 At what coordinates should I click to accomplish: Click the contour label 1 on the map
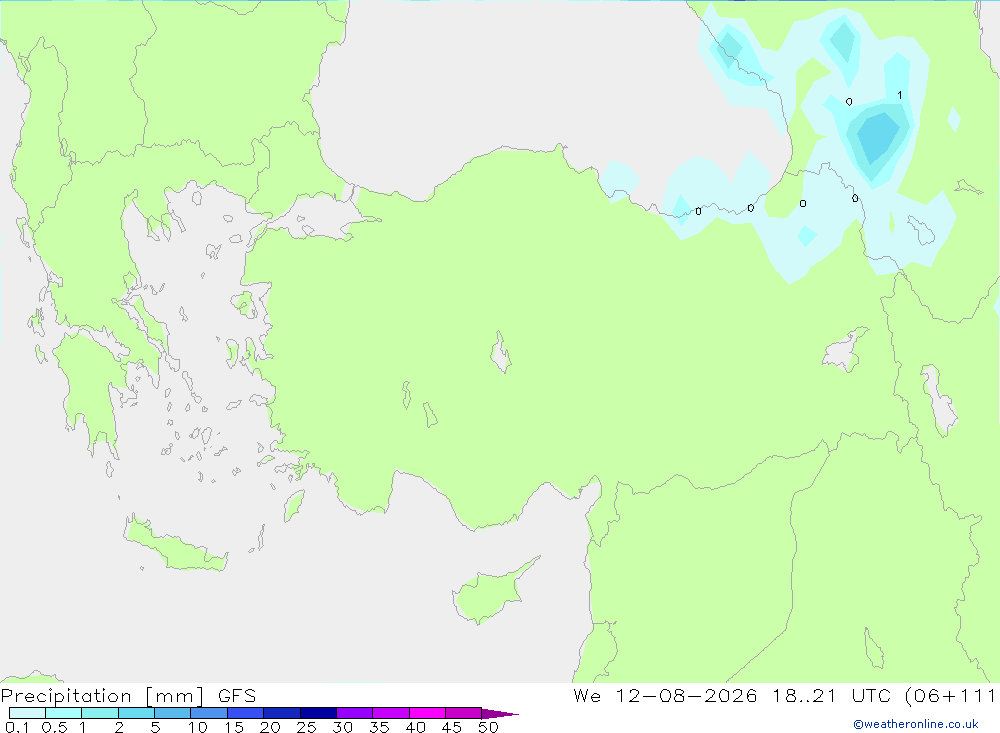[899, 95]
